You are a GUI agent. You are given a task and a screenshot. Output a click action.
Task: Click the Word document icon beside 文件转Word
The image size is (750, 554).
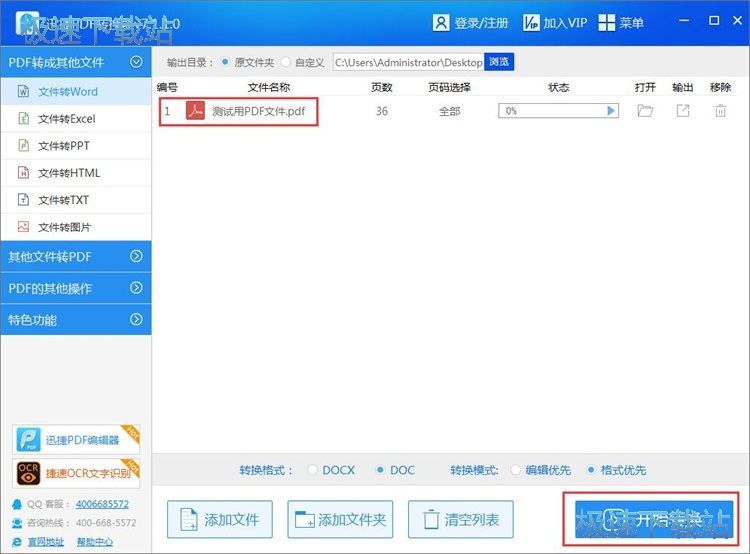[23, 91]
